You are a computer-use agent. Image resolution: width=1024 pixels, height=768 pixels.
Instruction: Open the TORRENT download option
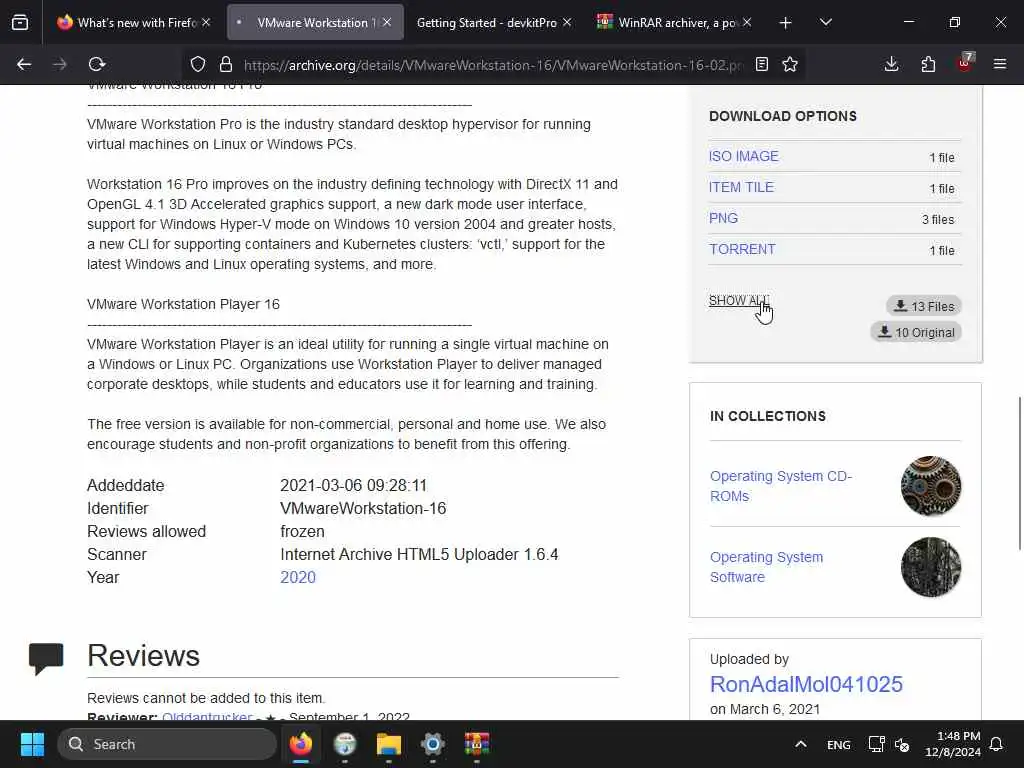coord(743,249)
